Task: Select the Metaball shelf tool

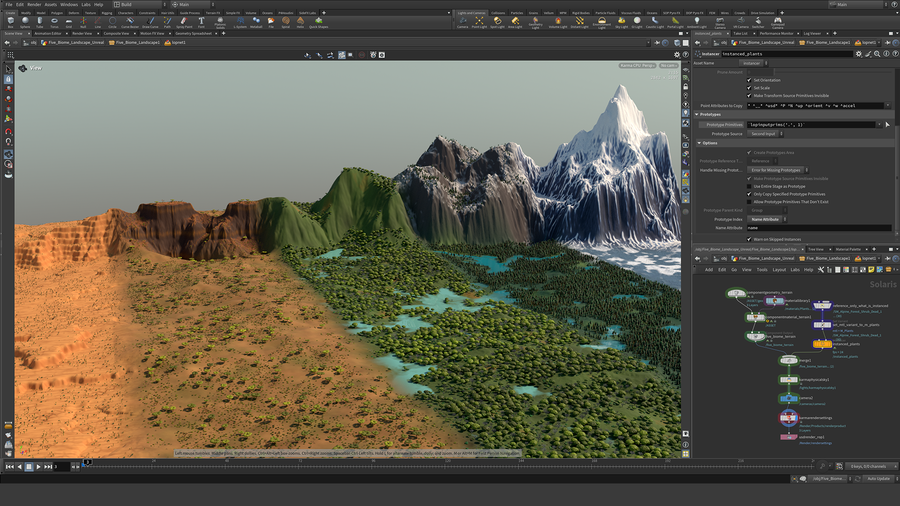Action: (256, 22)
